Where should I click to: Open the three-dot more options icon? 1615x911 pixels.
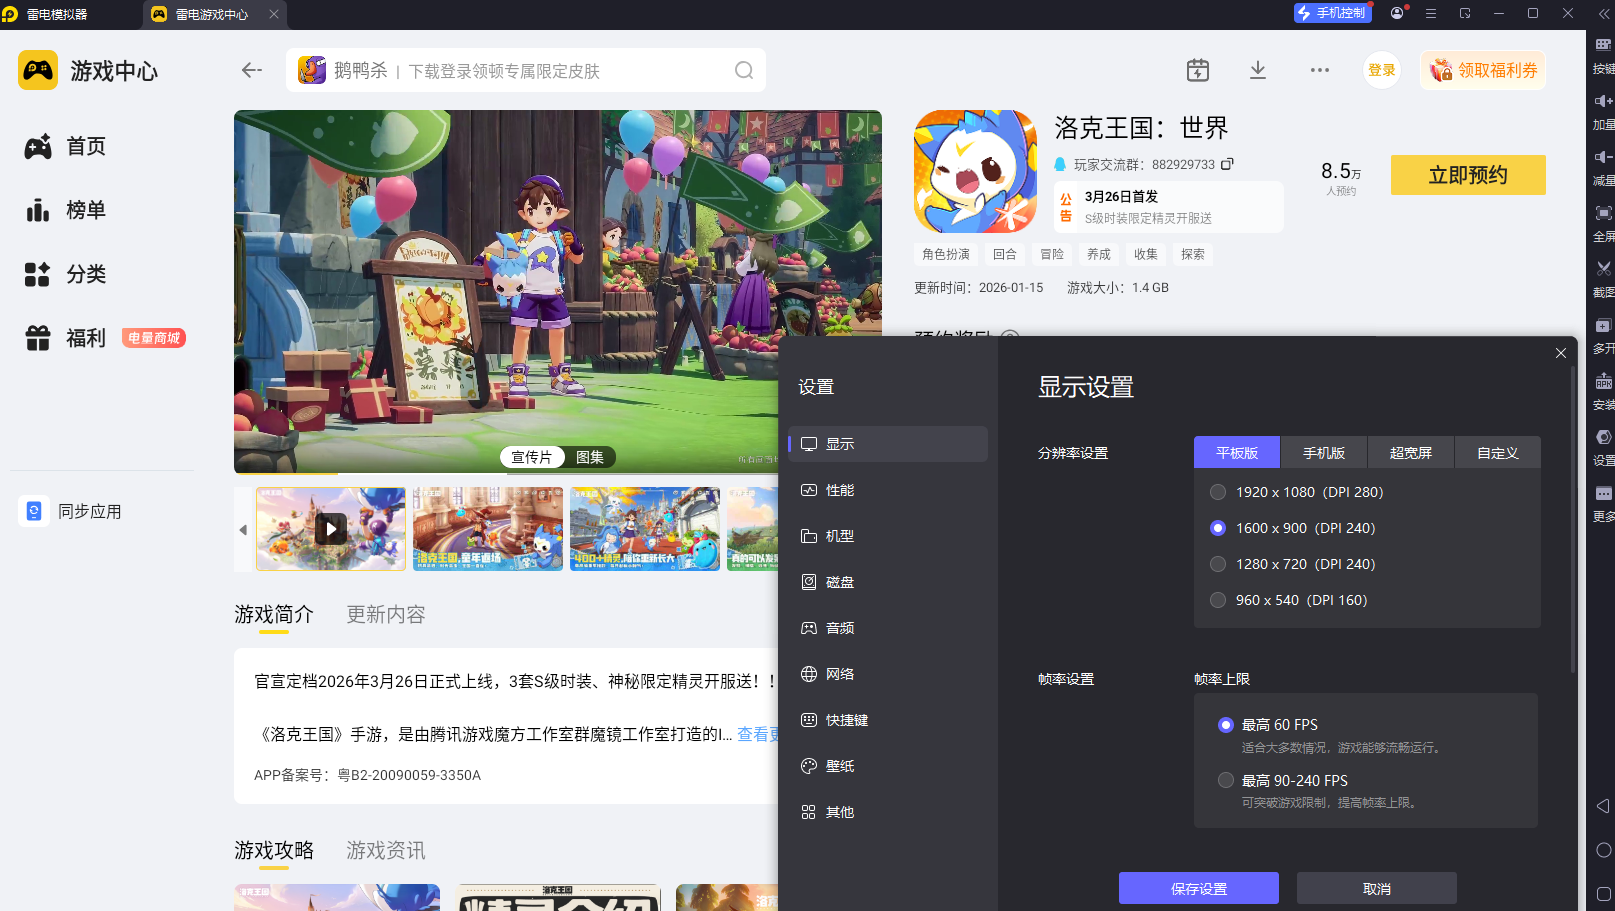click(1320, 70)
